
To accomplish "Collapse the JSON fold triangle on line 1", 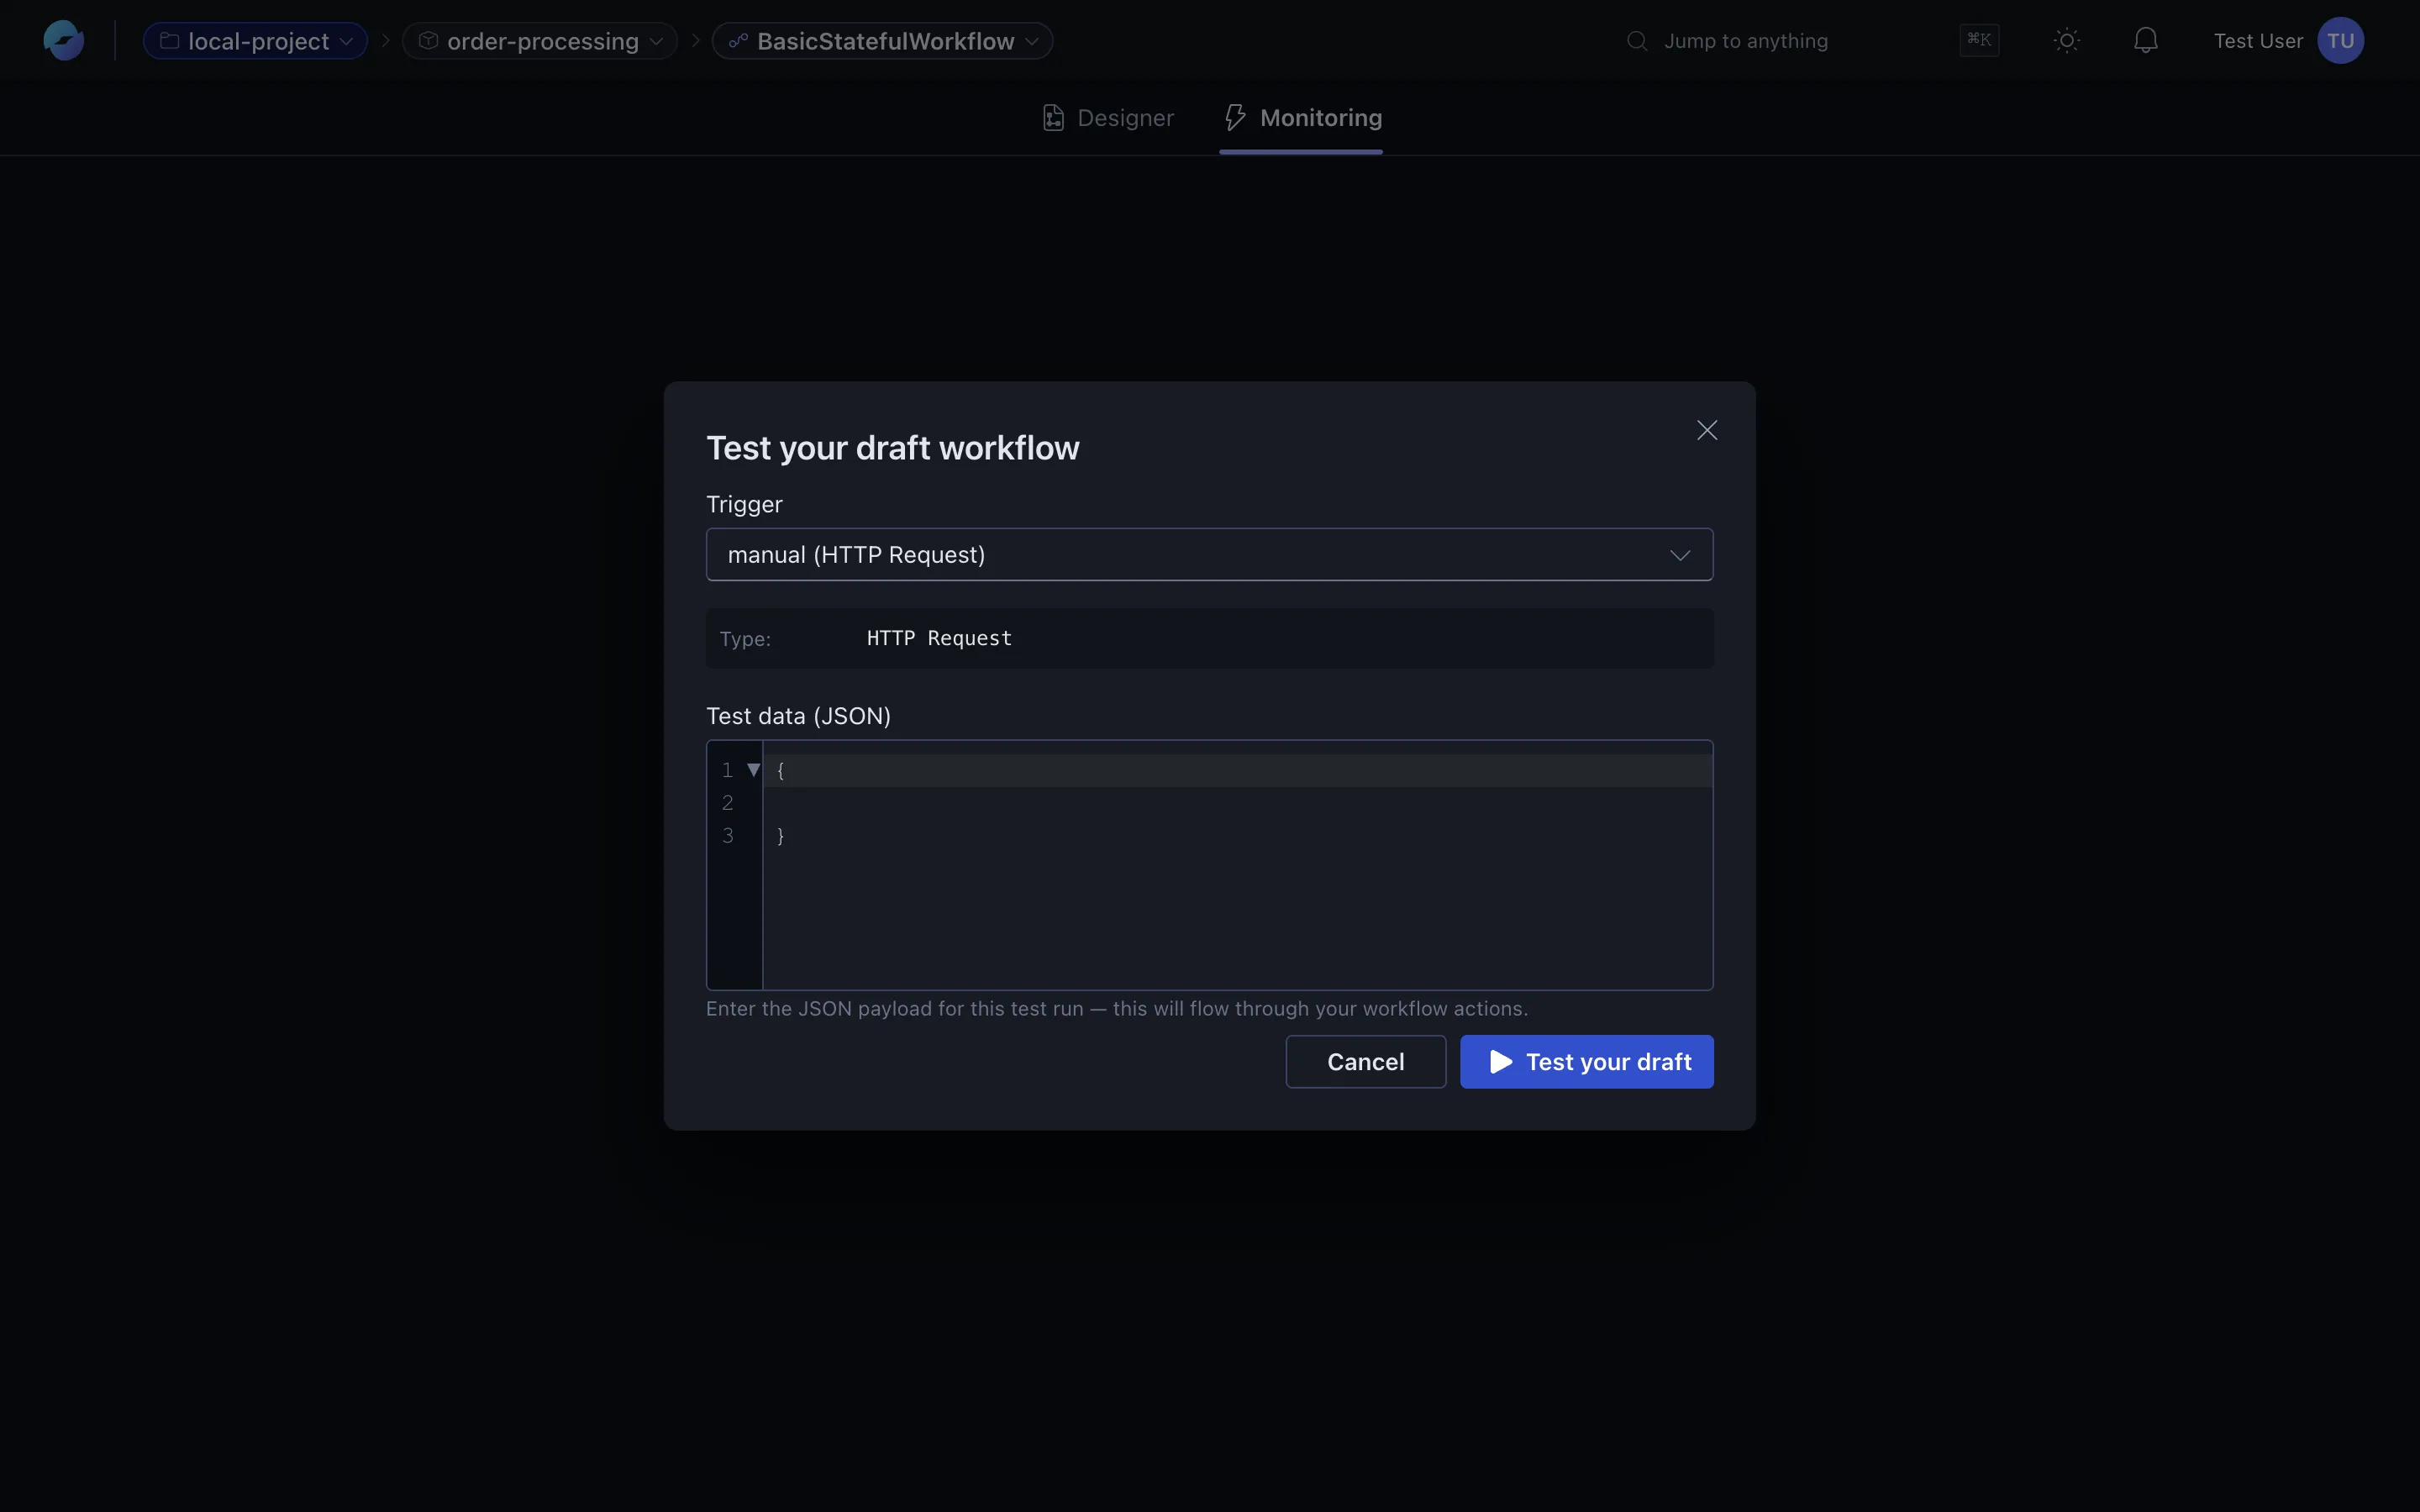I will [x=754, y=770].
